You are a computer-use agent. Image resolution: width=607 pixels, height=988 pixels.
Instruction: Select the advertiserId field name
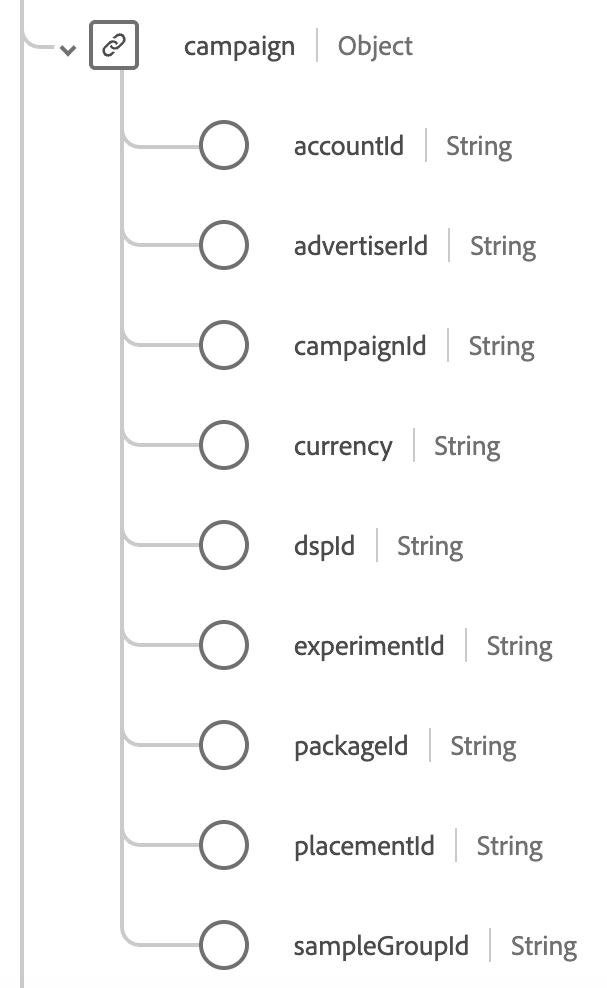(x=360, y=246)
